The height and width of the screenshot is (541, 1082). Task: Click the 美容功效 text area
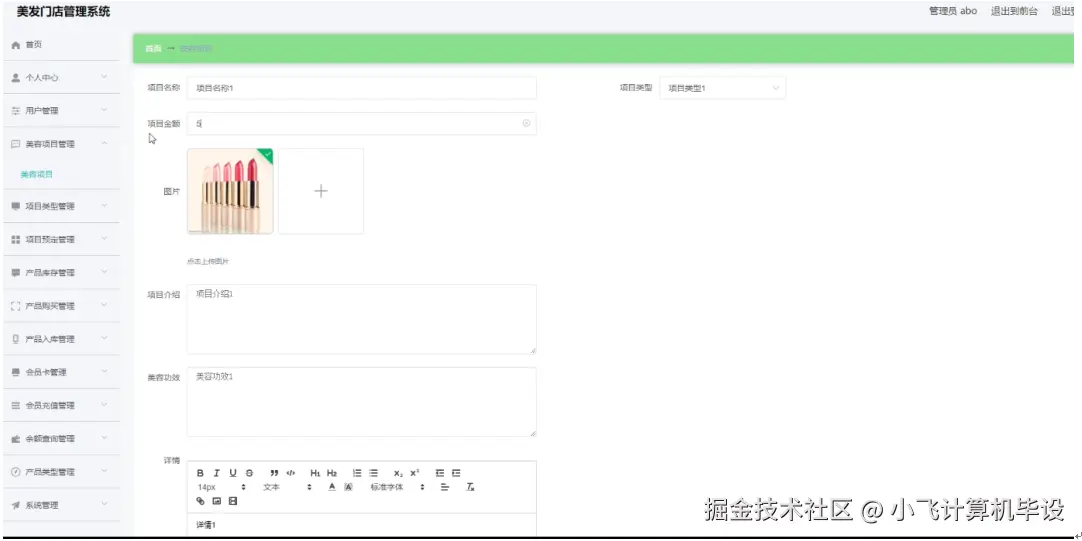[362, 402]
